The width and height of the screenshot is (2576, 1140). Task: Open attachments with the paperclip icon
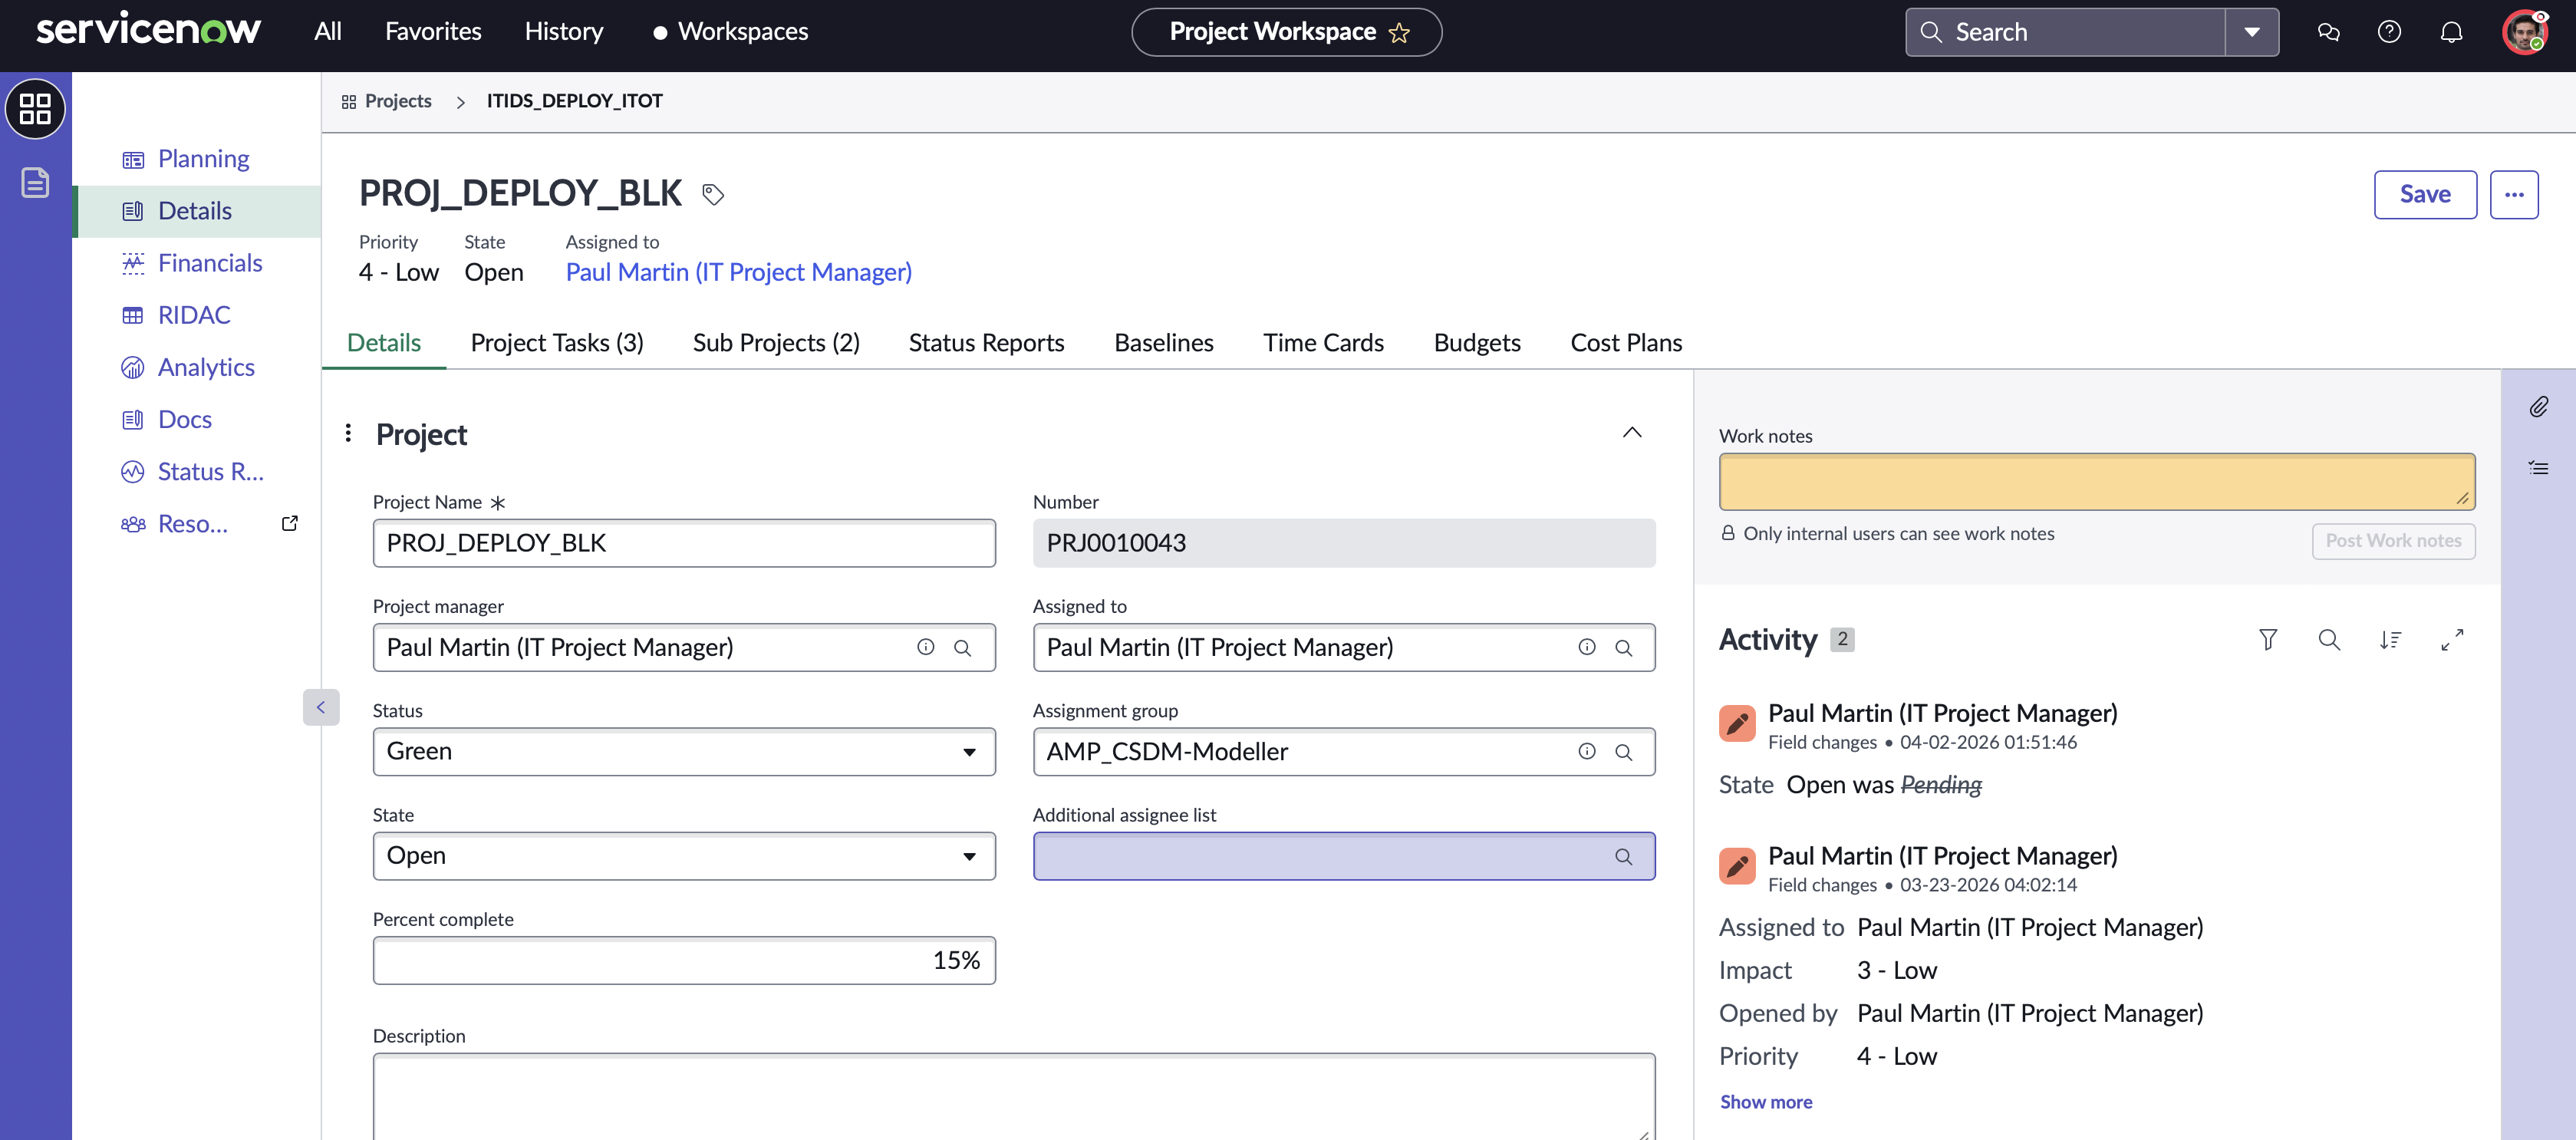pyautogui.click(x=2538, y=407)
